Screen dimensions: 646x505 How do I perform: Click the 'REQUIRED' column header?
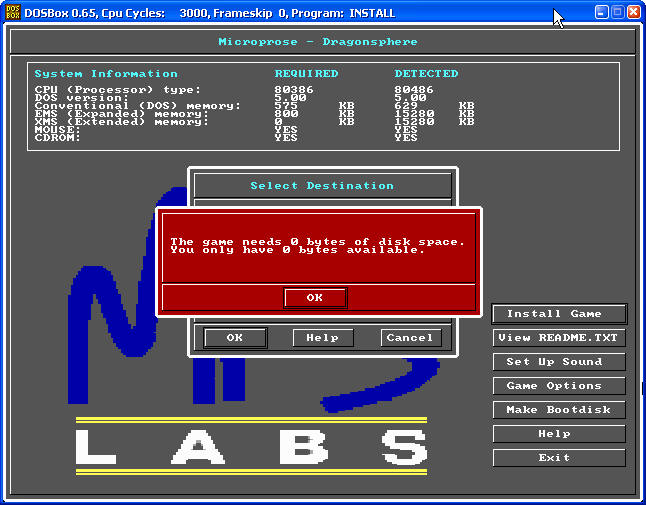coord(306,74)
